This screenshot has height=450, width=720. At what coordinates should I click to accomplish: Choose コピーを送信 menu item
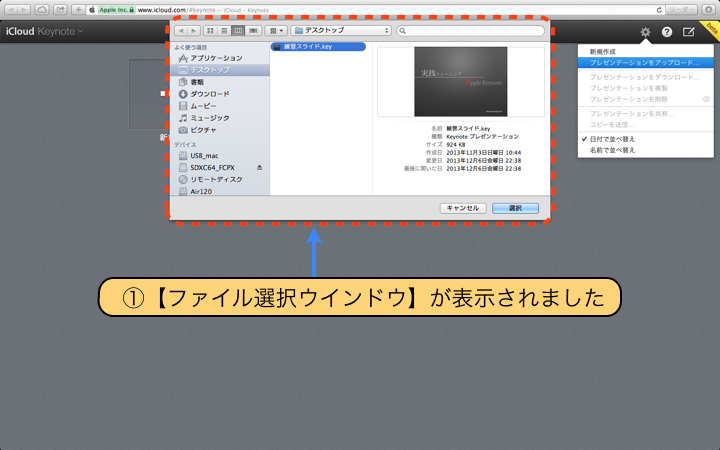(x=646, y=124)
